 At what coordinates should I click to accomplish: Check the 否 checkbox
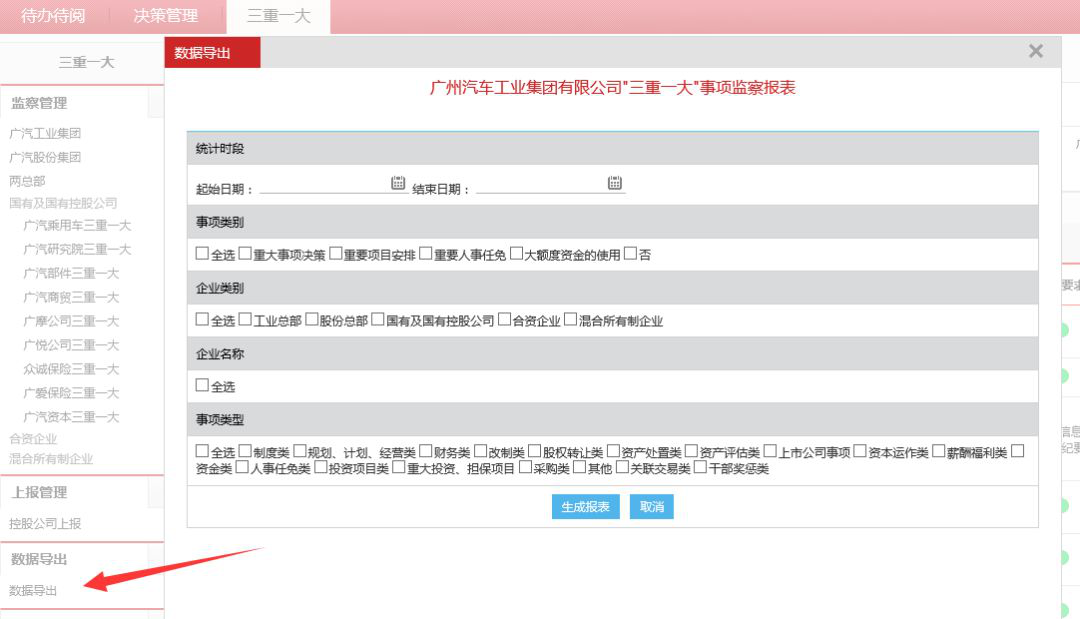(x=630, y=253)
